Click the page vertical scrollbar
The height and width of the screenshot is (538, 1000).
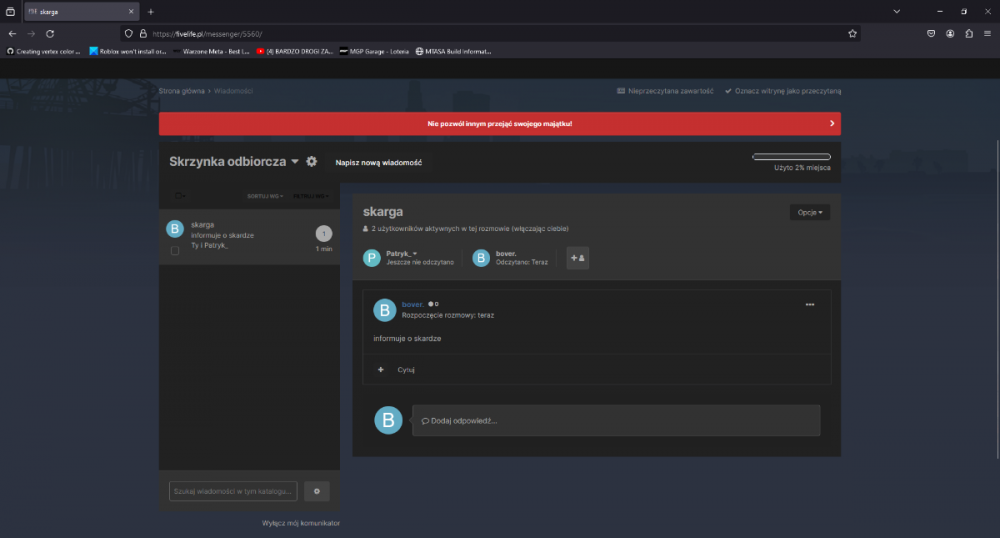click(x=997, y=300)
